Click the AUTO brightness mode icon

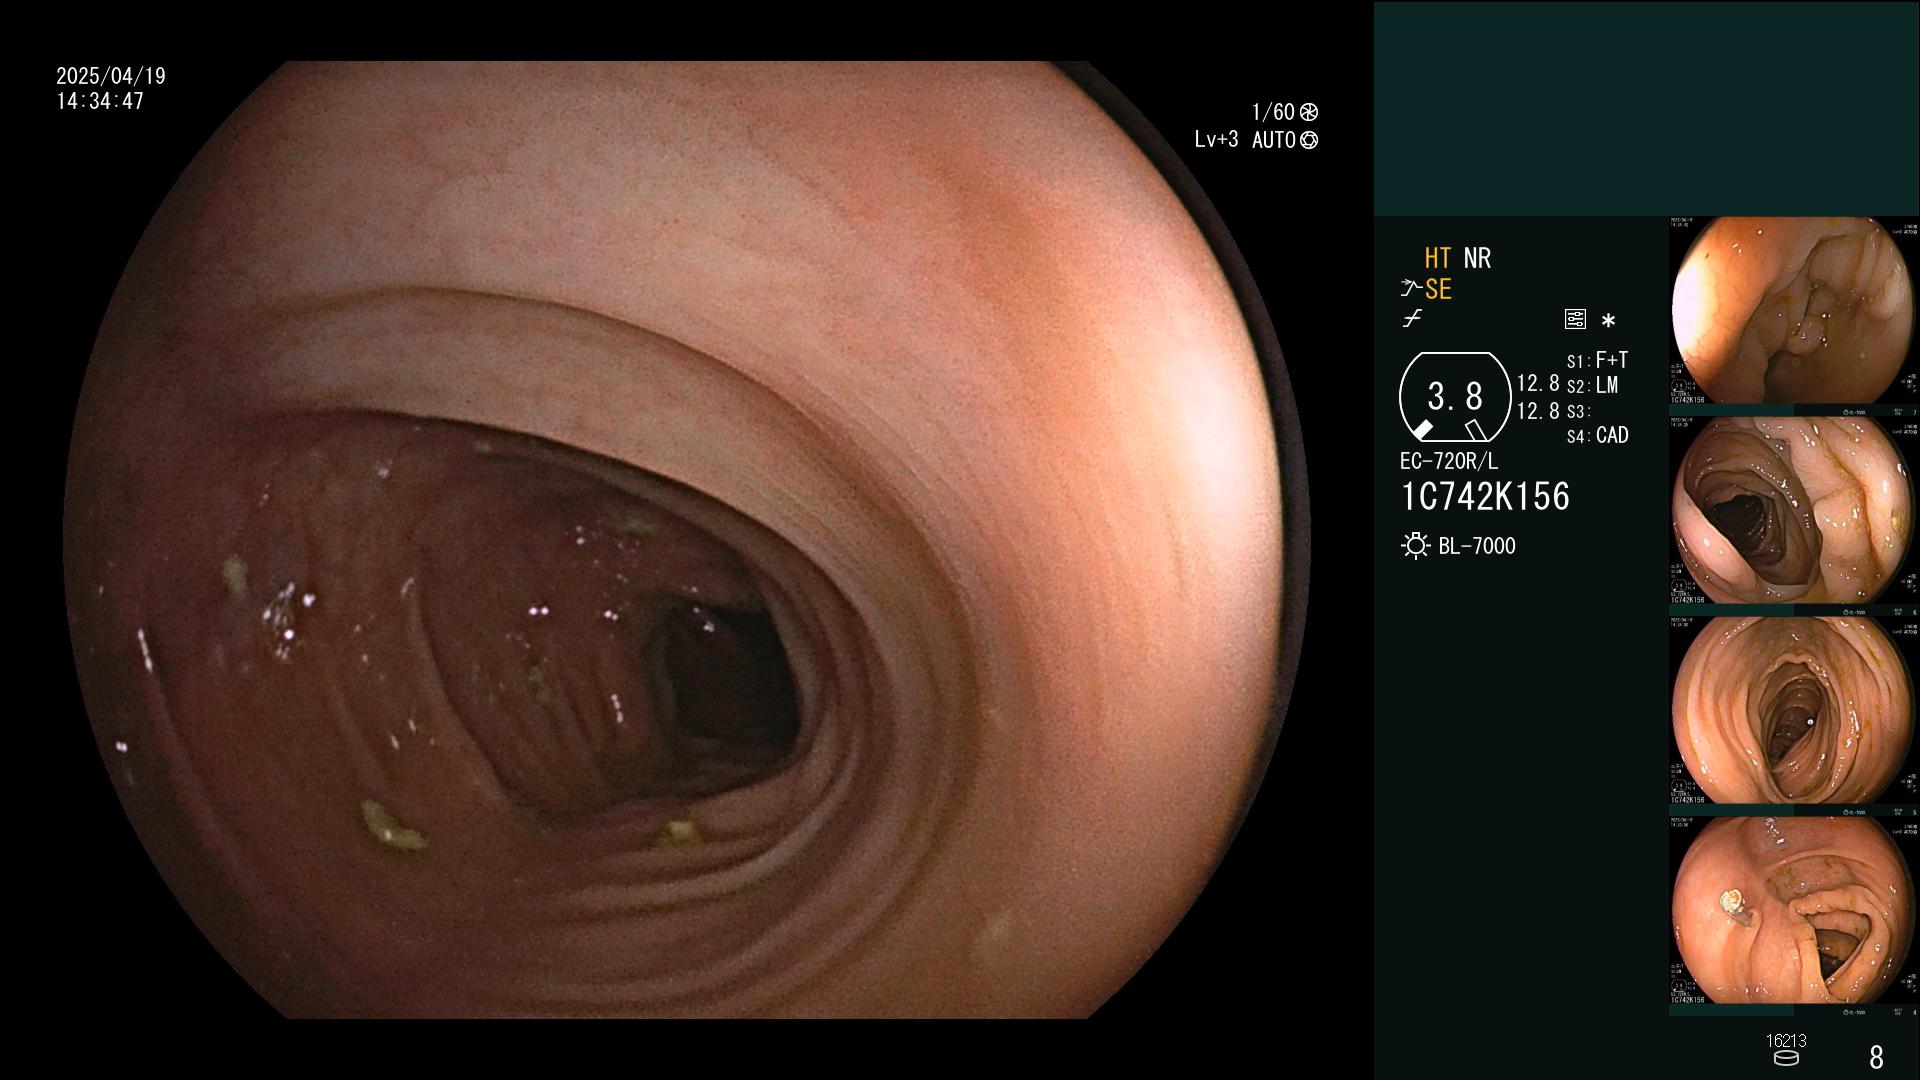click(x=1309, y=140)
